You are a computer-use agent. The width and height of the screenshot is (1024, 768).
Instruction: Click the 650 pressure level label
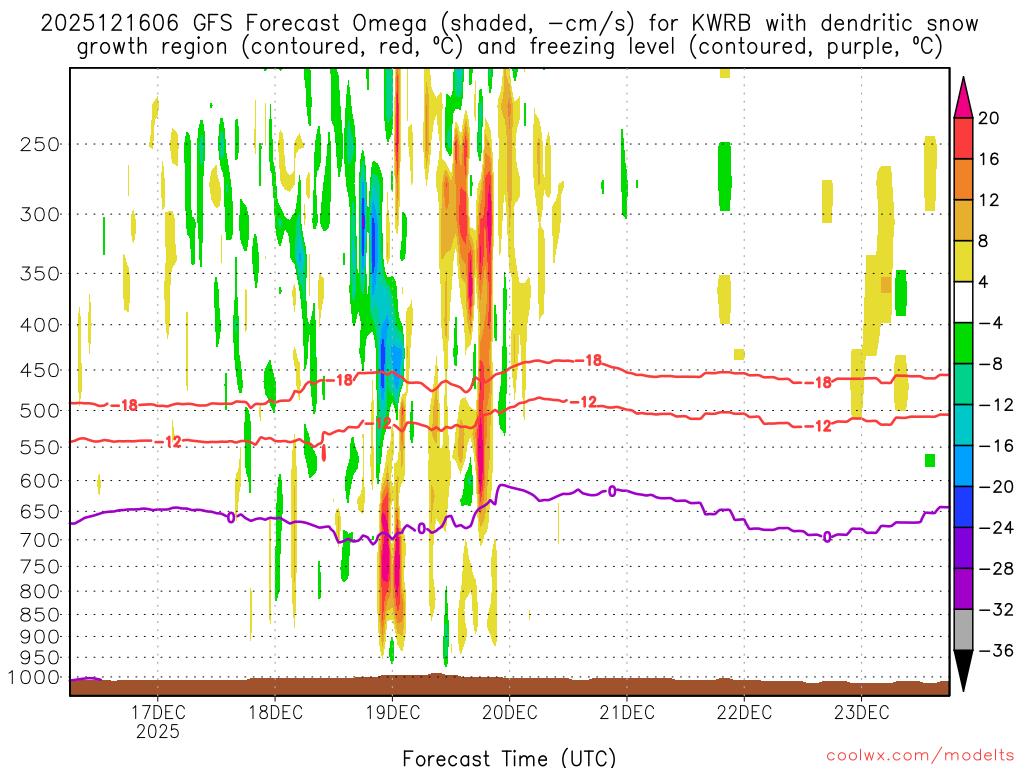pos(40,511)
